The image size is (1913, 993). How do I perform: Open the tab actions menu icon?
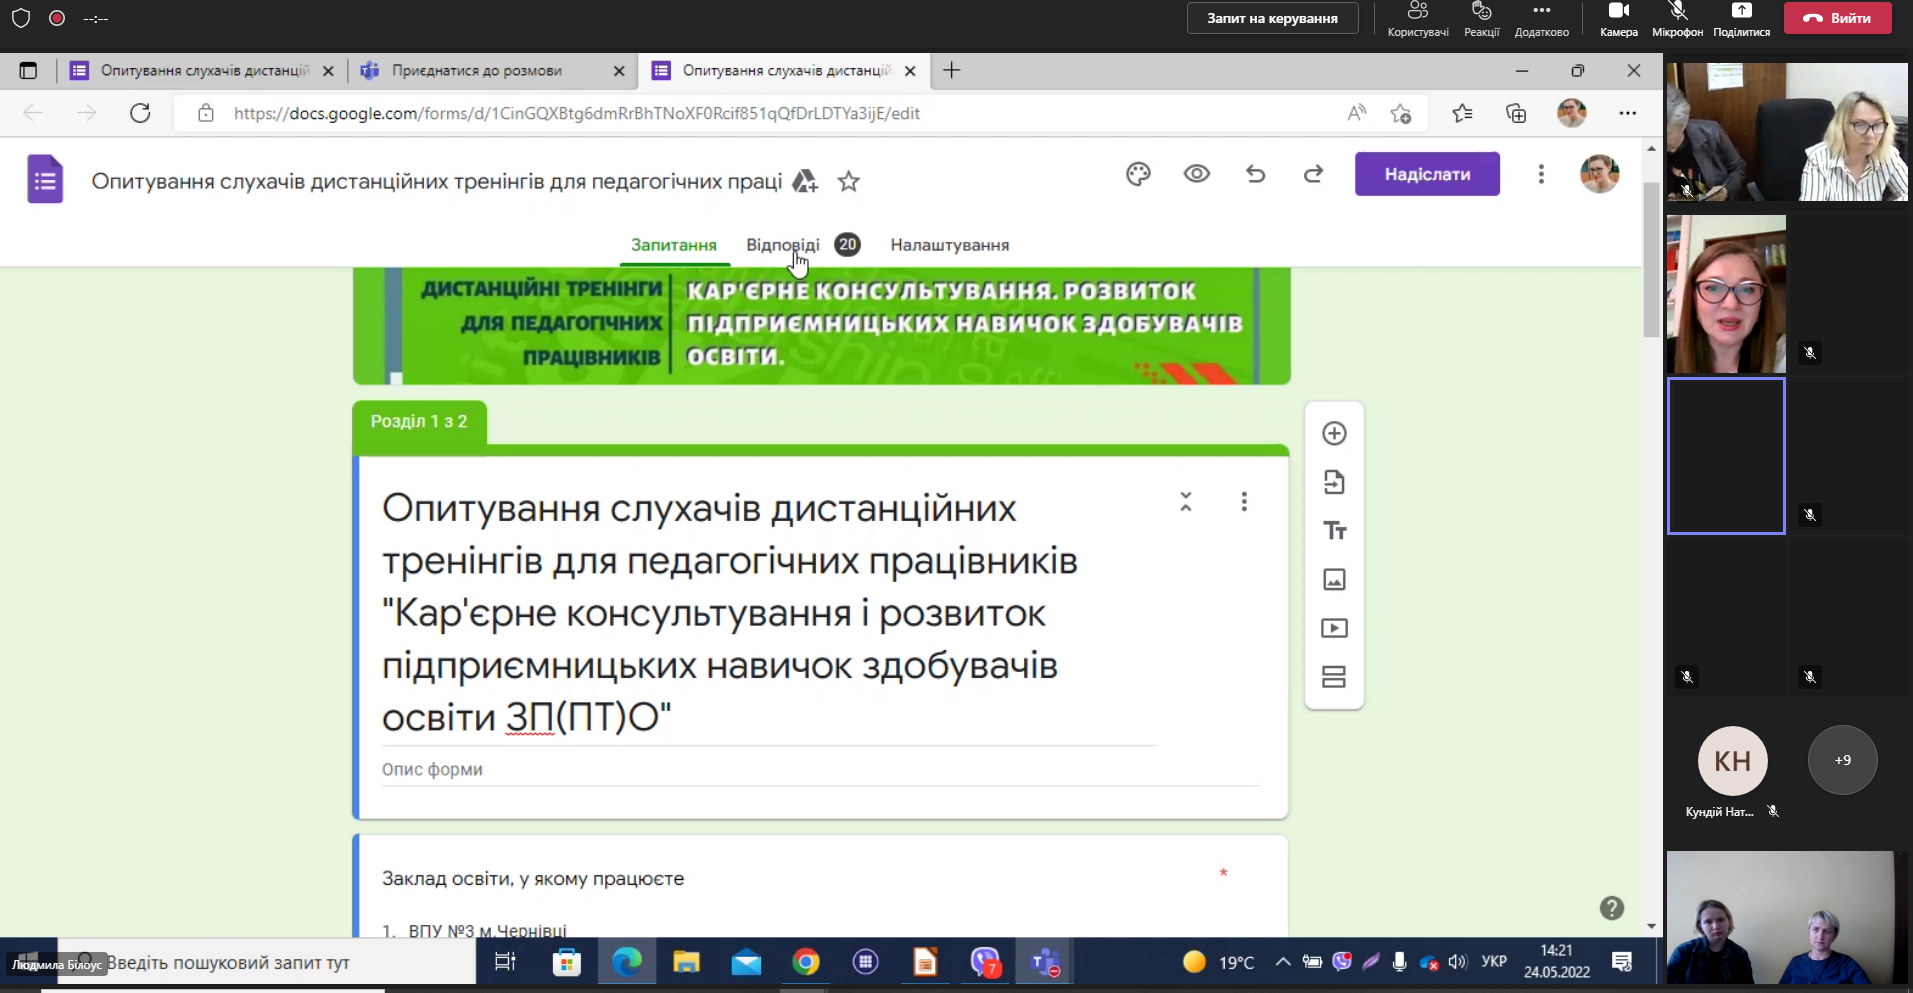pos(28,71)
